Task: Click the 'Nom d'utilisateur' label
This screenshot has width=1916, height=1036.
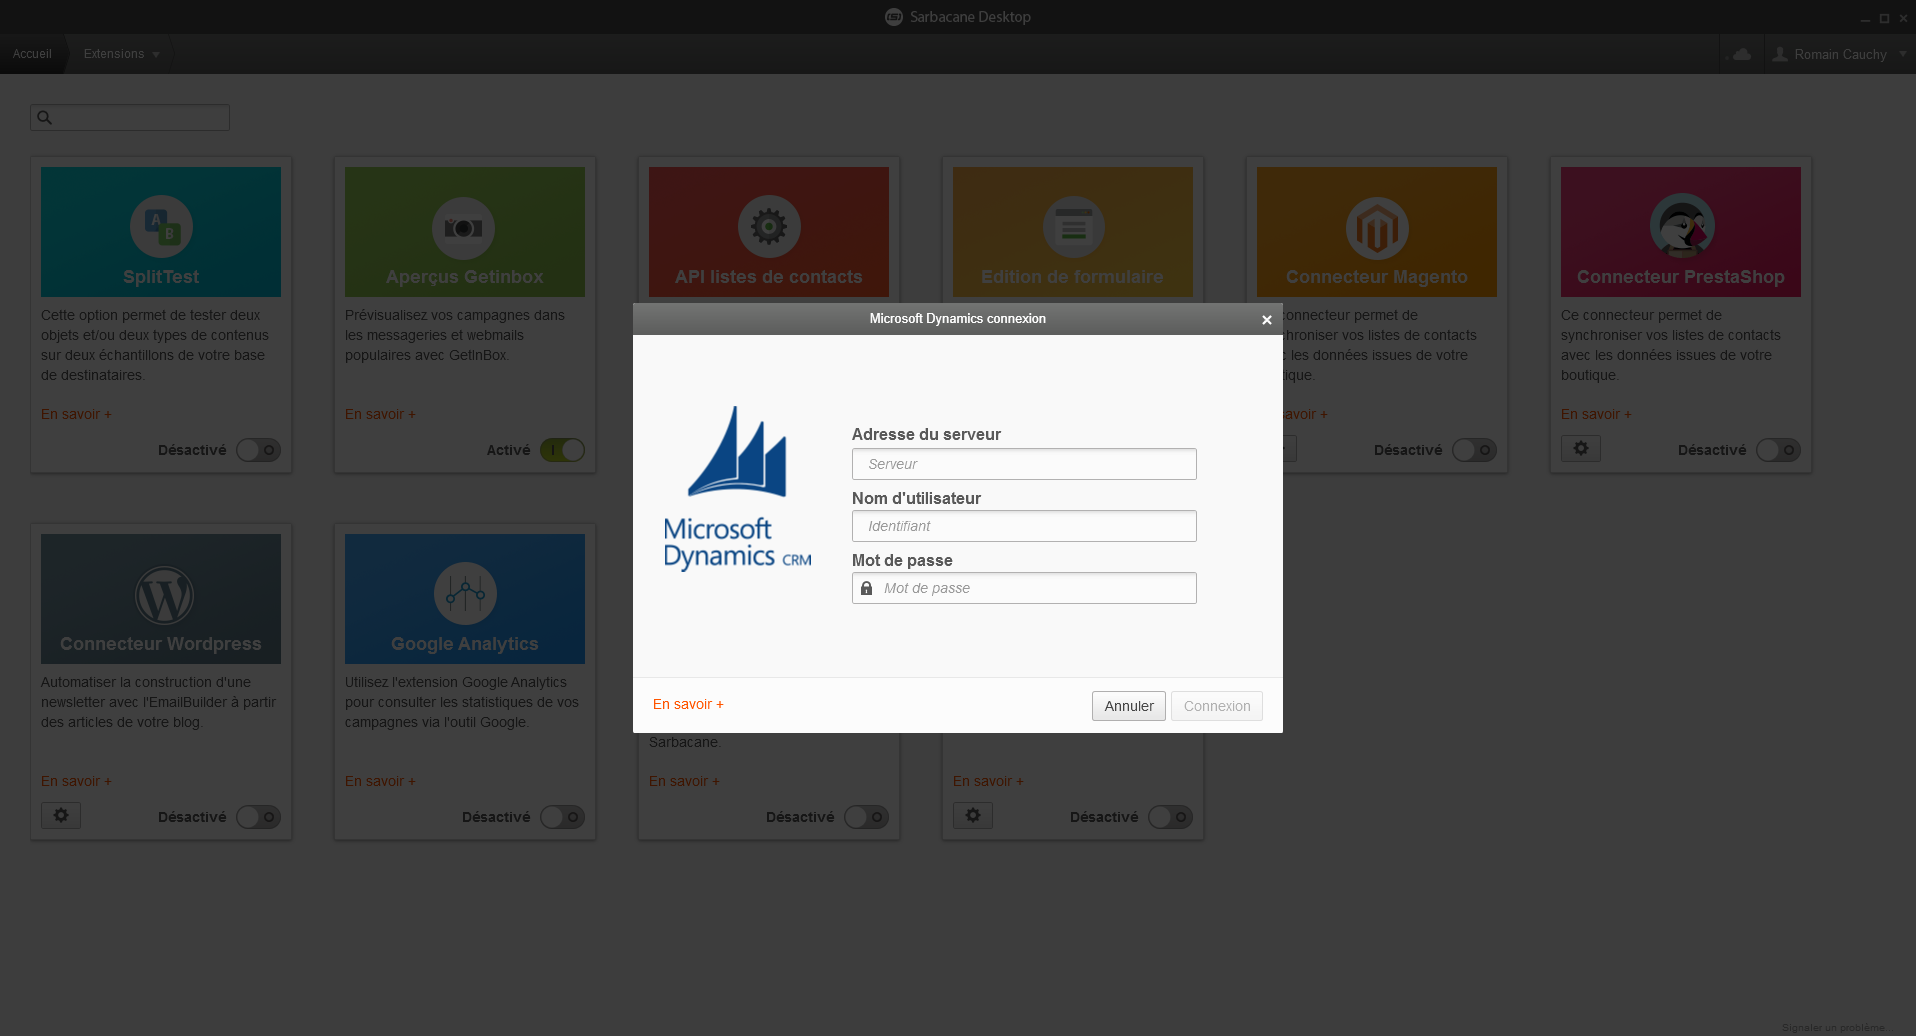Action: (x=916, y=498)
